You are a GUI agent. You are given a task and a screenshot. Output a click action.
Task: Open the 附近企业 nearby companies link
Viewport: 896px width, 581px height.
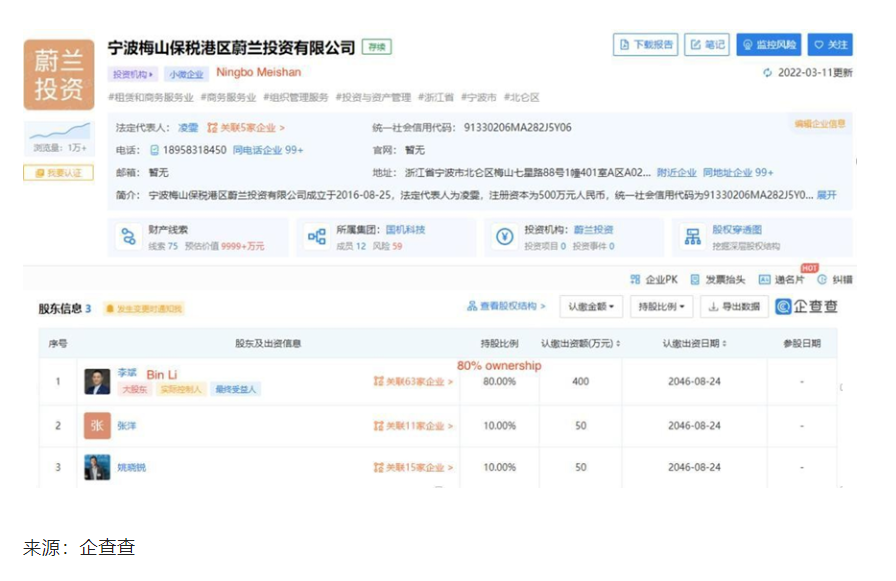pyautogui.click(x=677, y=173)
